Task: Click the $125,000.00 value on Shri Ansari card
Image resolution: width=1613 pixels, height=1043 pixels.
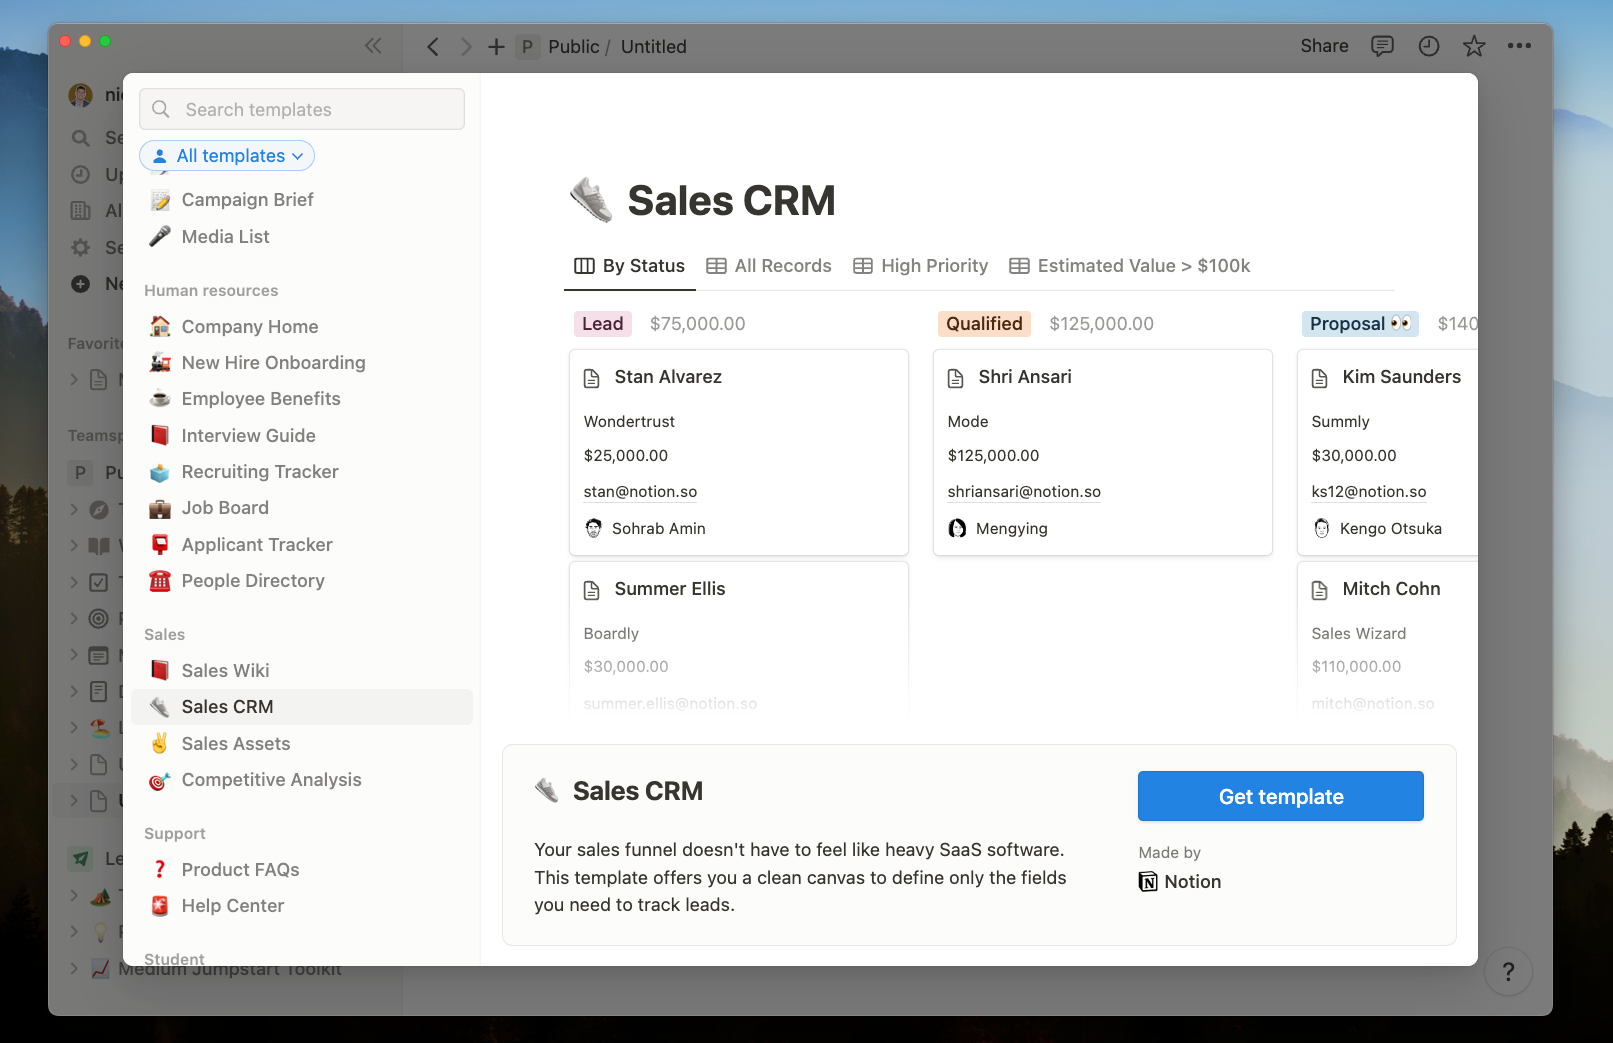Action: tap(993, 456)
